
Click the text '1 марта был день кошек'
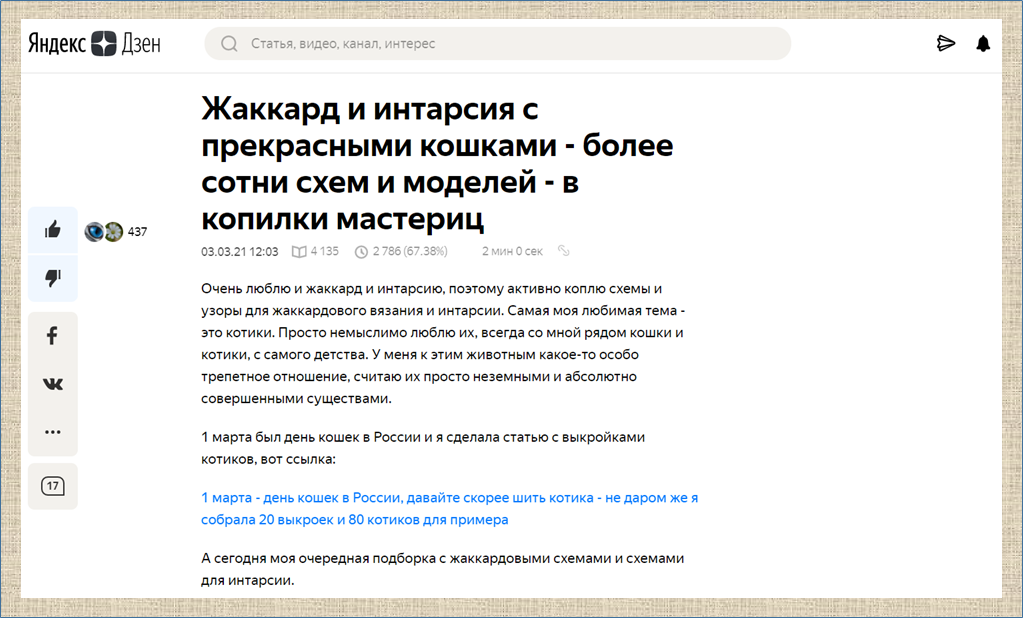click(x=423, y=448)
